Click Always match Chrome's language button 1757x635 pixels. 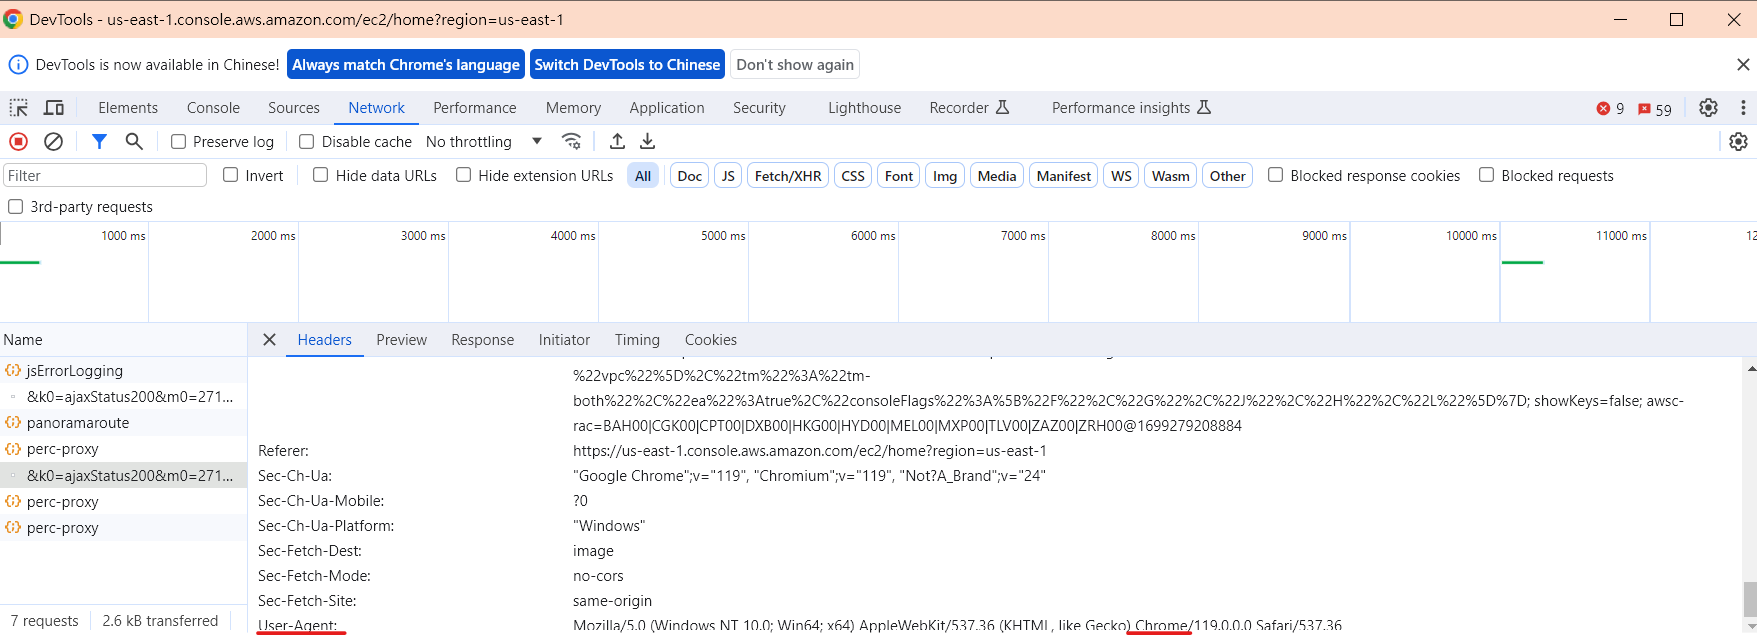(406, 65)
